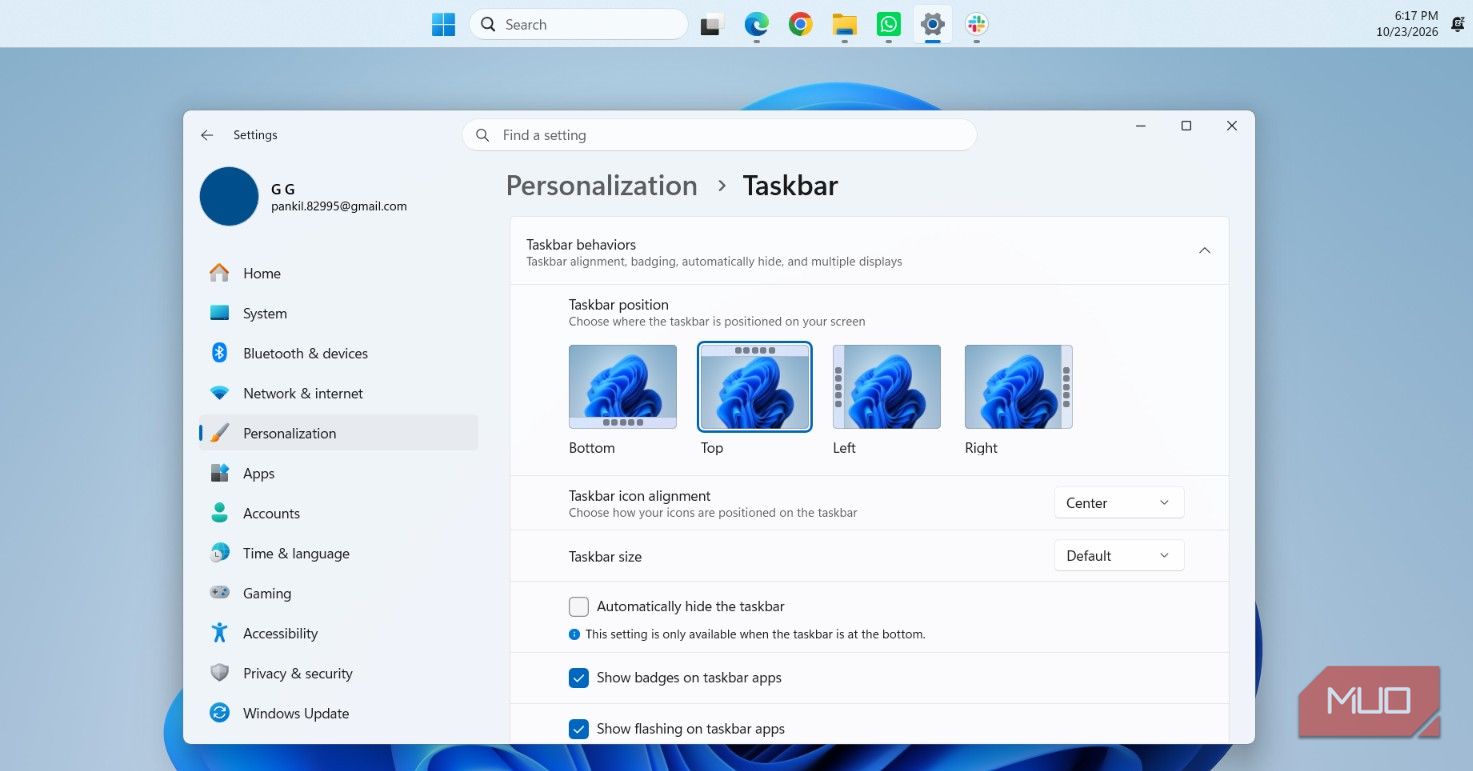Open Accounts settings in the sidebar
1473x771 pixels.
pos(338,513)
